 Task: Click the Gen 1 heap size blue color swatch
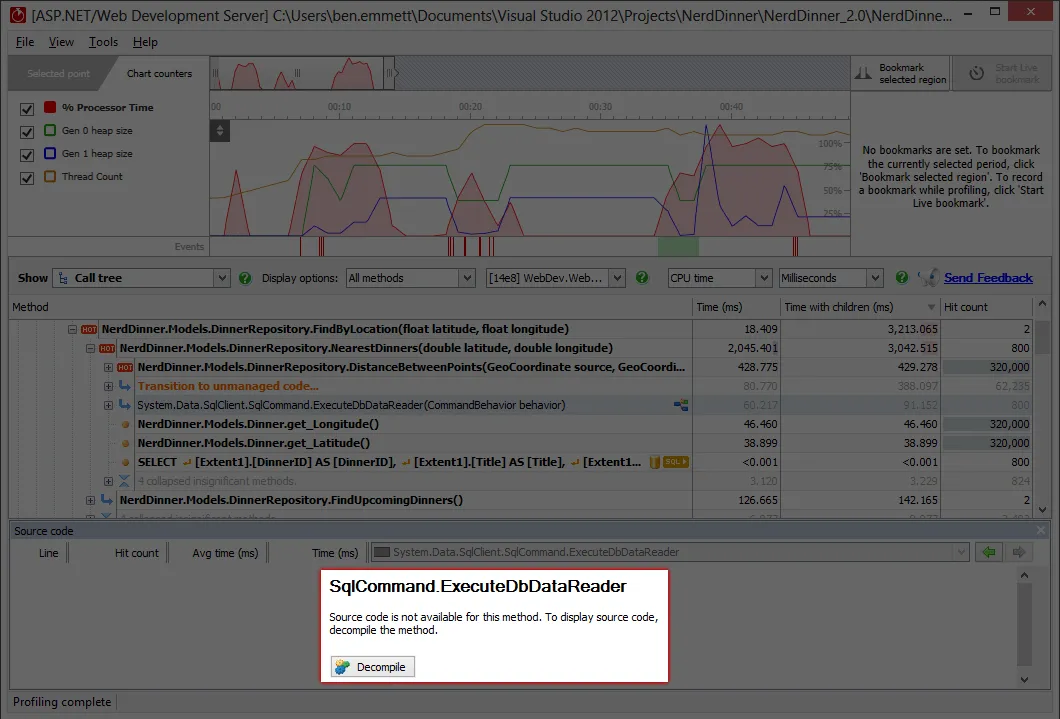click(50, 154)
